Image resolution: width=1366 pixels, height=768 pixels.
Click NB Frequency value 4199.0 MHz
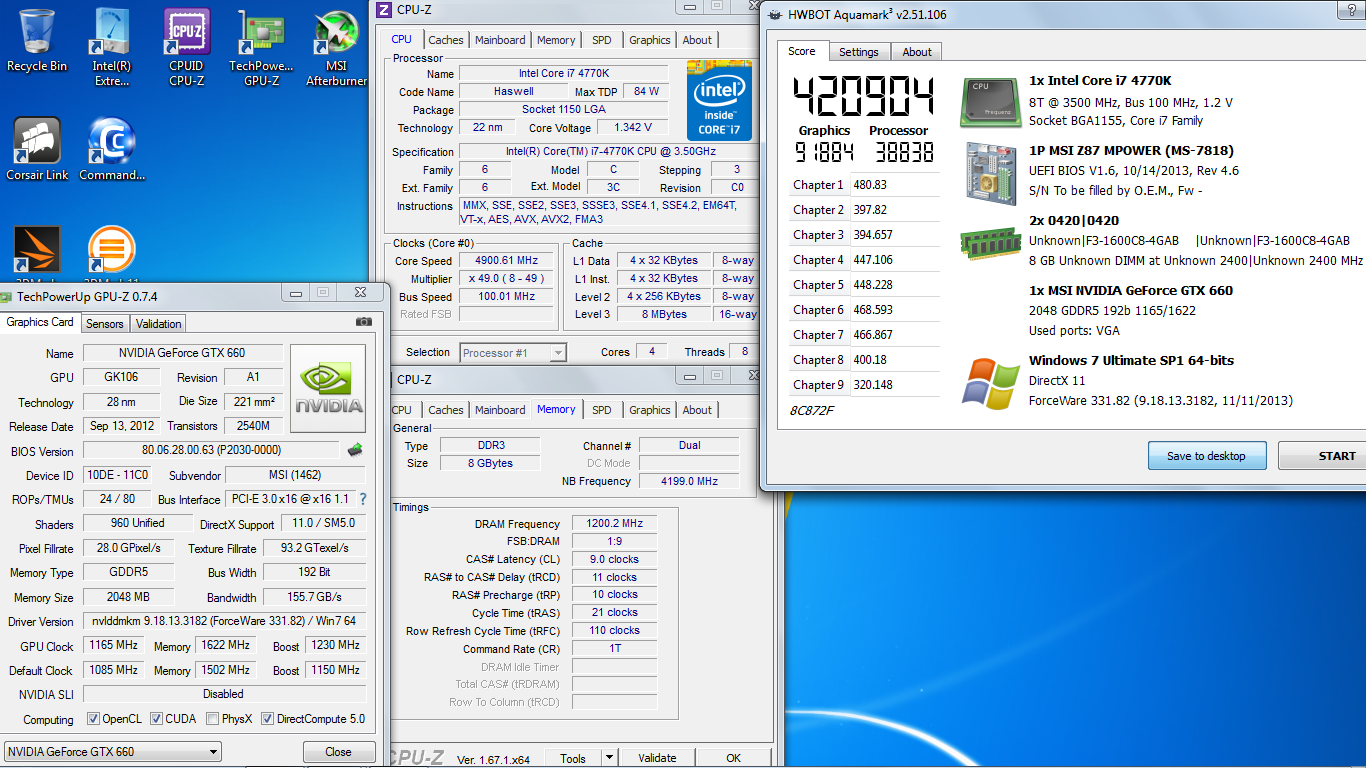coord(689,481)
